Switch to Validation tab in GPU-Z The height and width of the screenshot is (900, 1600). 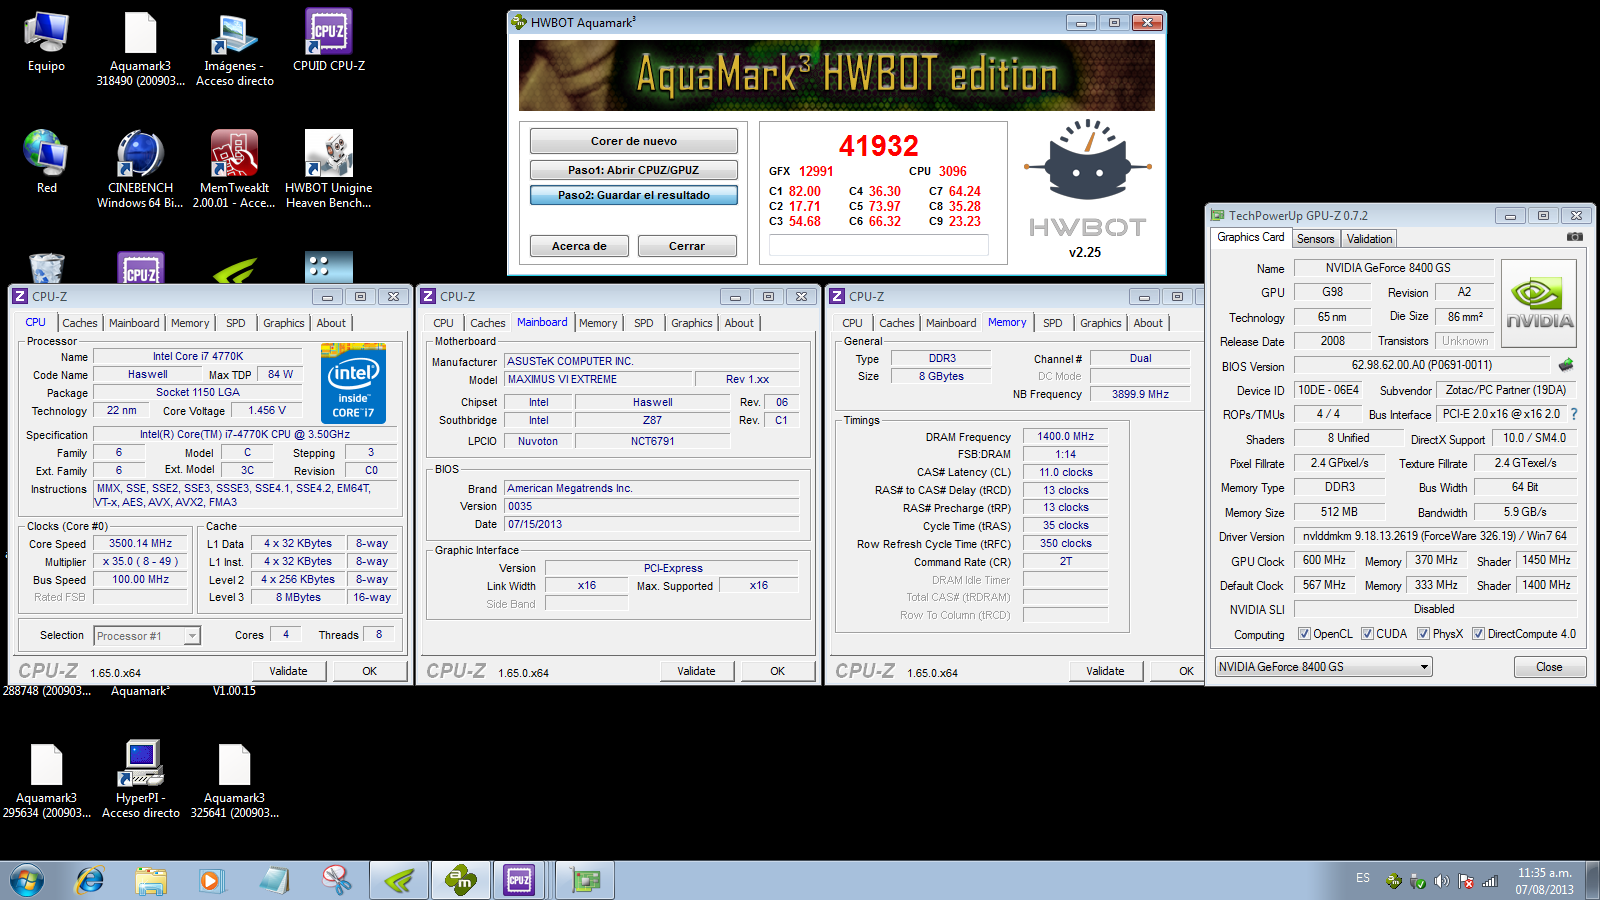1369,239
